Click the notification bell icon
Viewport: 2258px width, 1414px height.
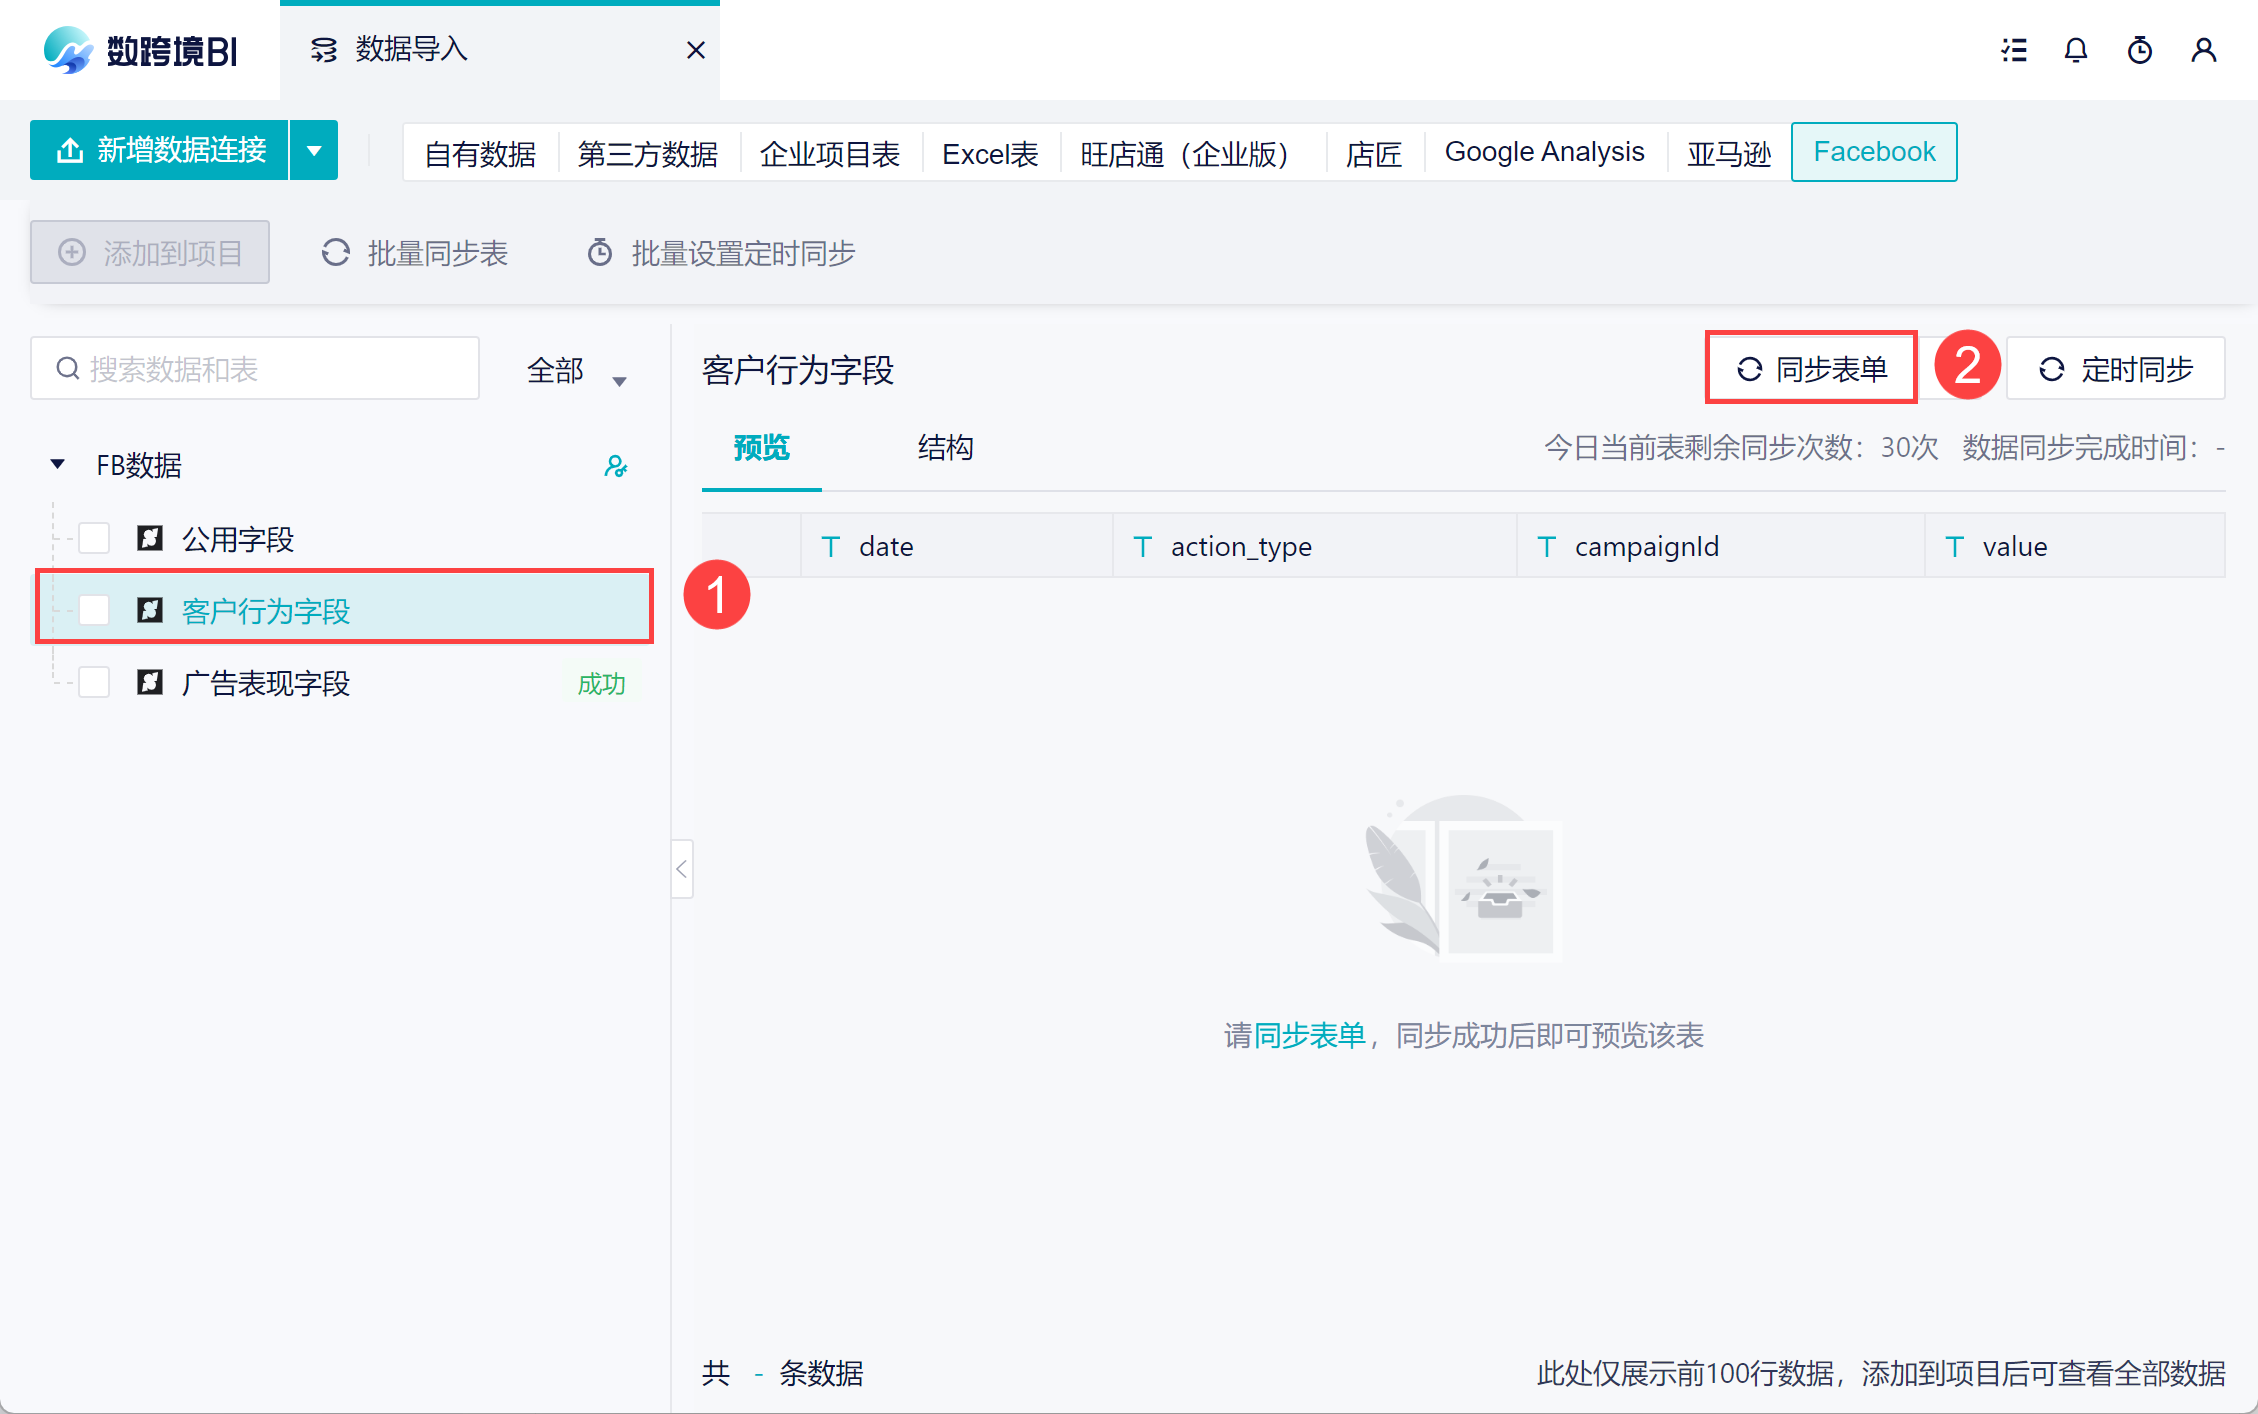tap(2076, 50)
